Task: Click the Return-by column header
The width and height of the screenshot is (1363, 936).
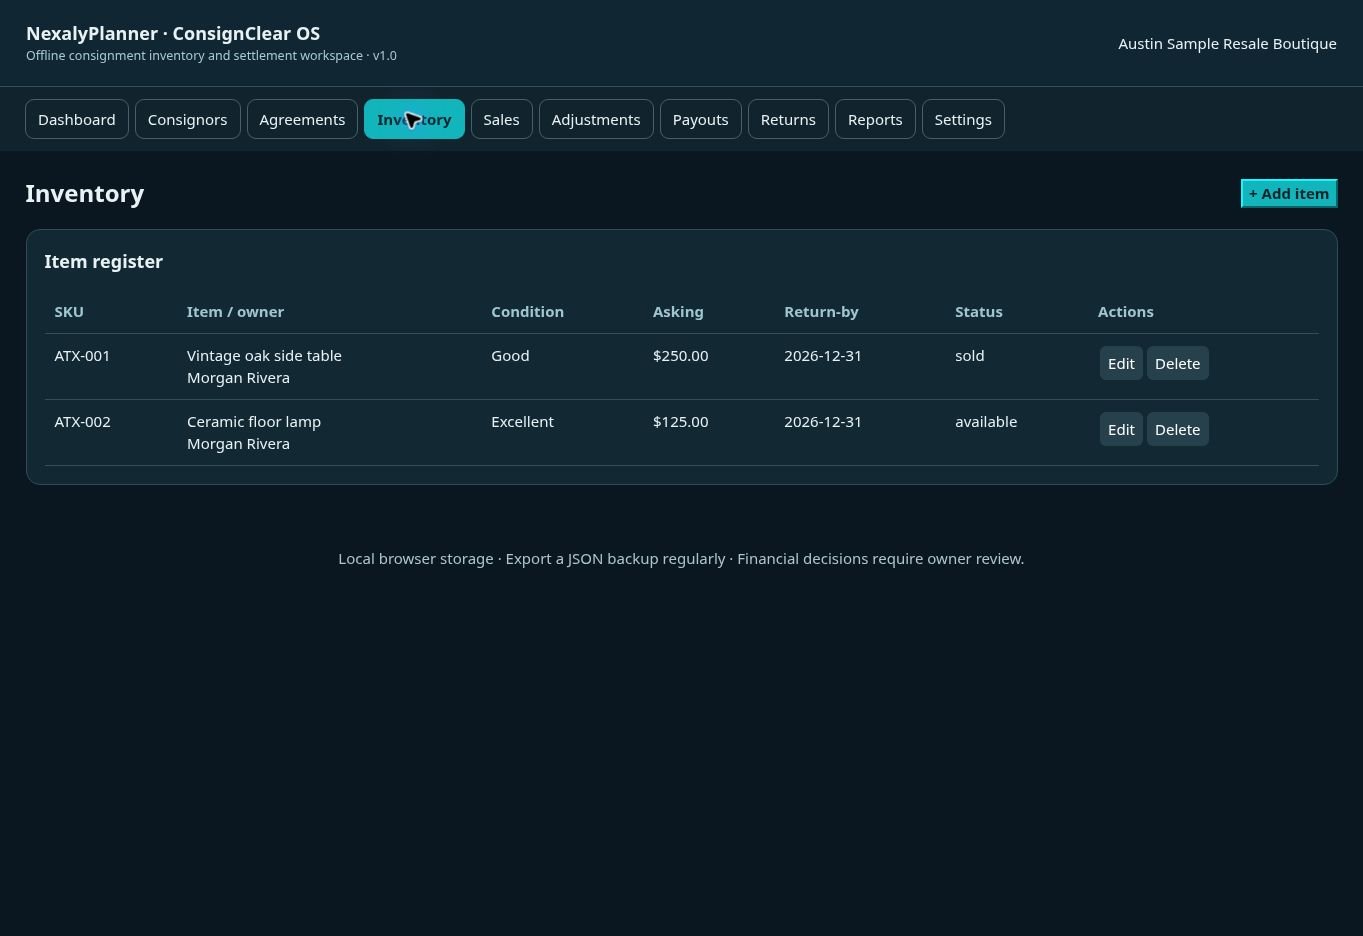Action: coord(821,312)
